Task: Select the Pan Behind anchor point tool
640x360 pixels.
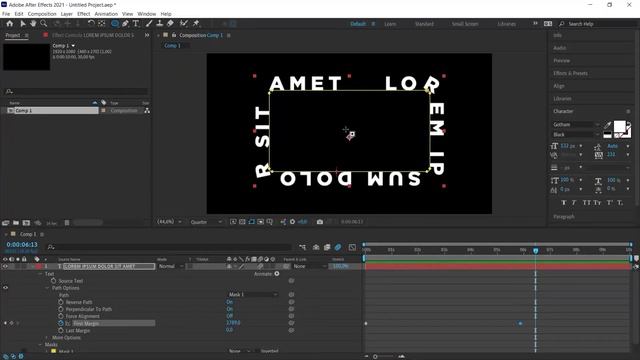Action: click(102, 24)
